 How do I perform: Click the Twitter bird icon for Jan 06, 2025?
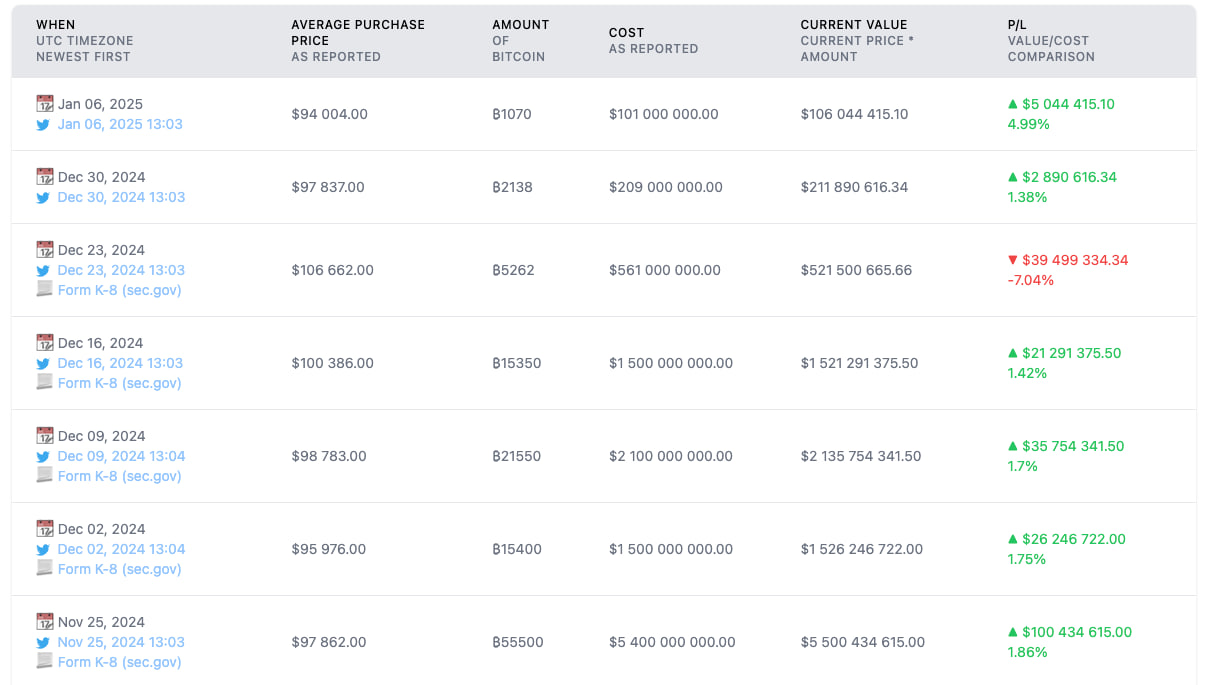pyautogui.click(x=44, y=125)
